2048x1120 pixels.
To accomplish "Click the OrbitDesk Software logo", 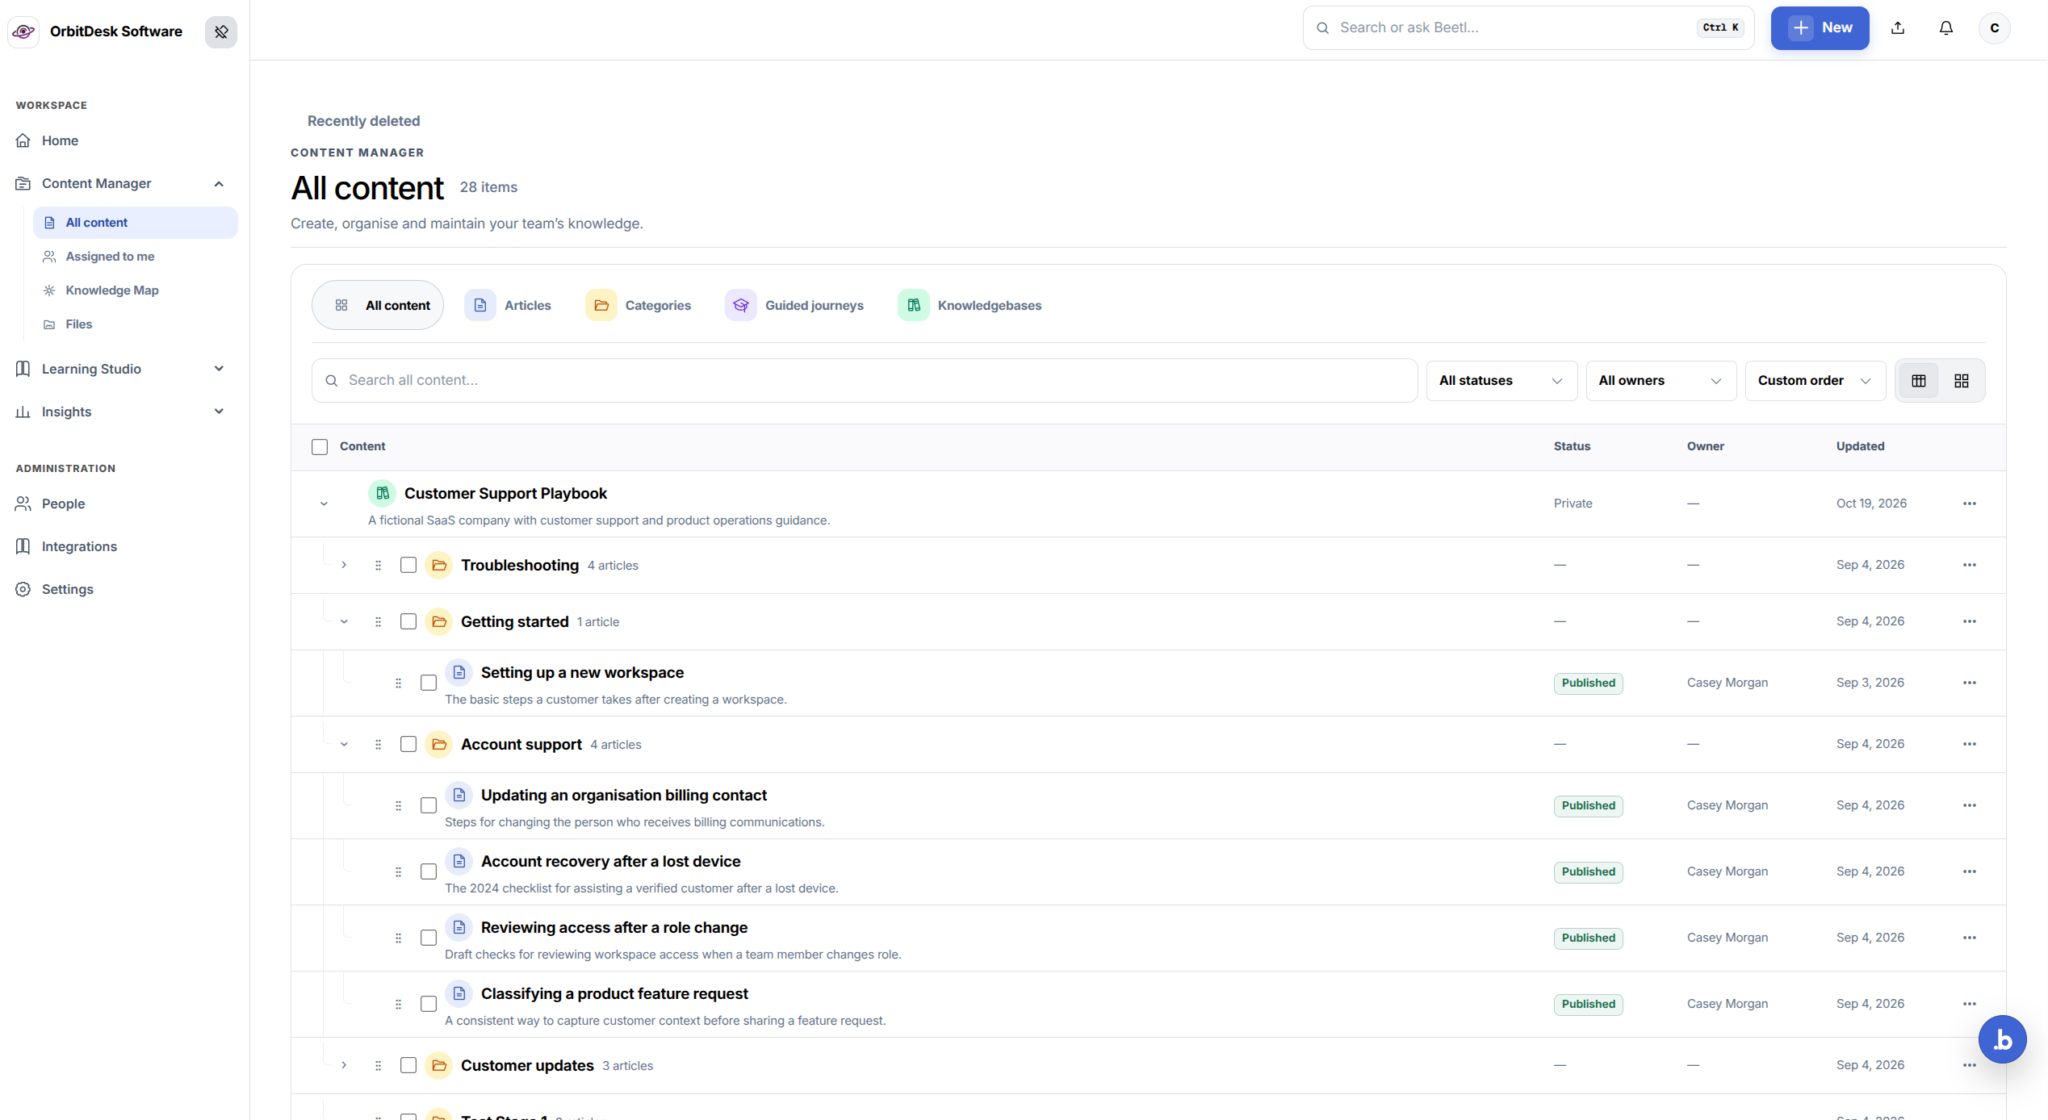I will tap(24, 32).
